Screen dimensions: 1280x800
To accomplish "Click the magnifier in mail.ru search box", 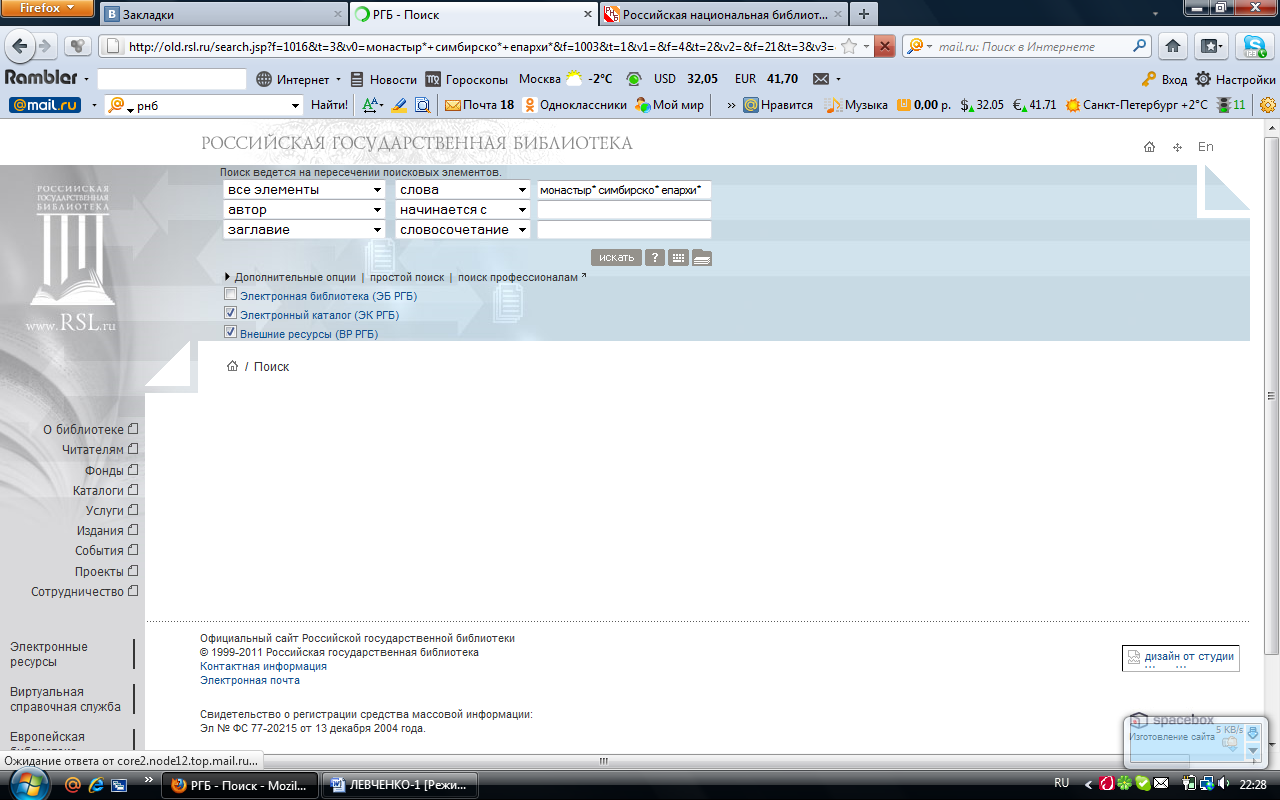I will [x=1140, y=46].
